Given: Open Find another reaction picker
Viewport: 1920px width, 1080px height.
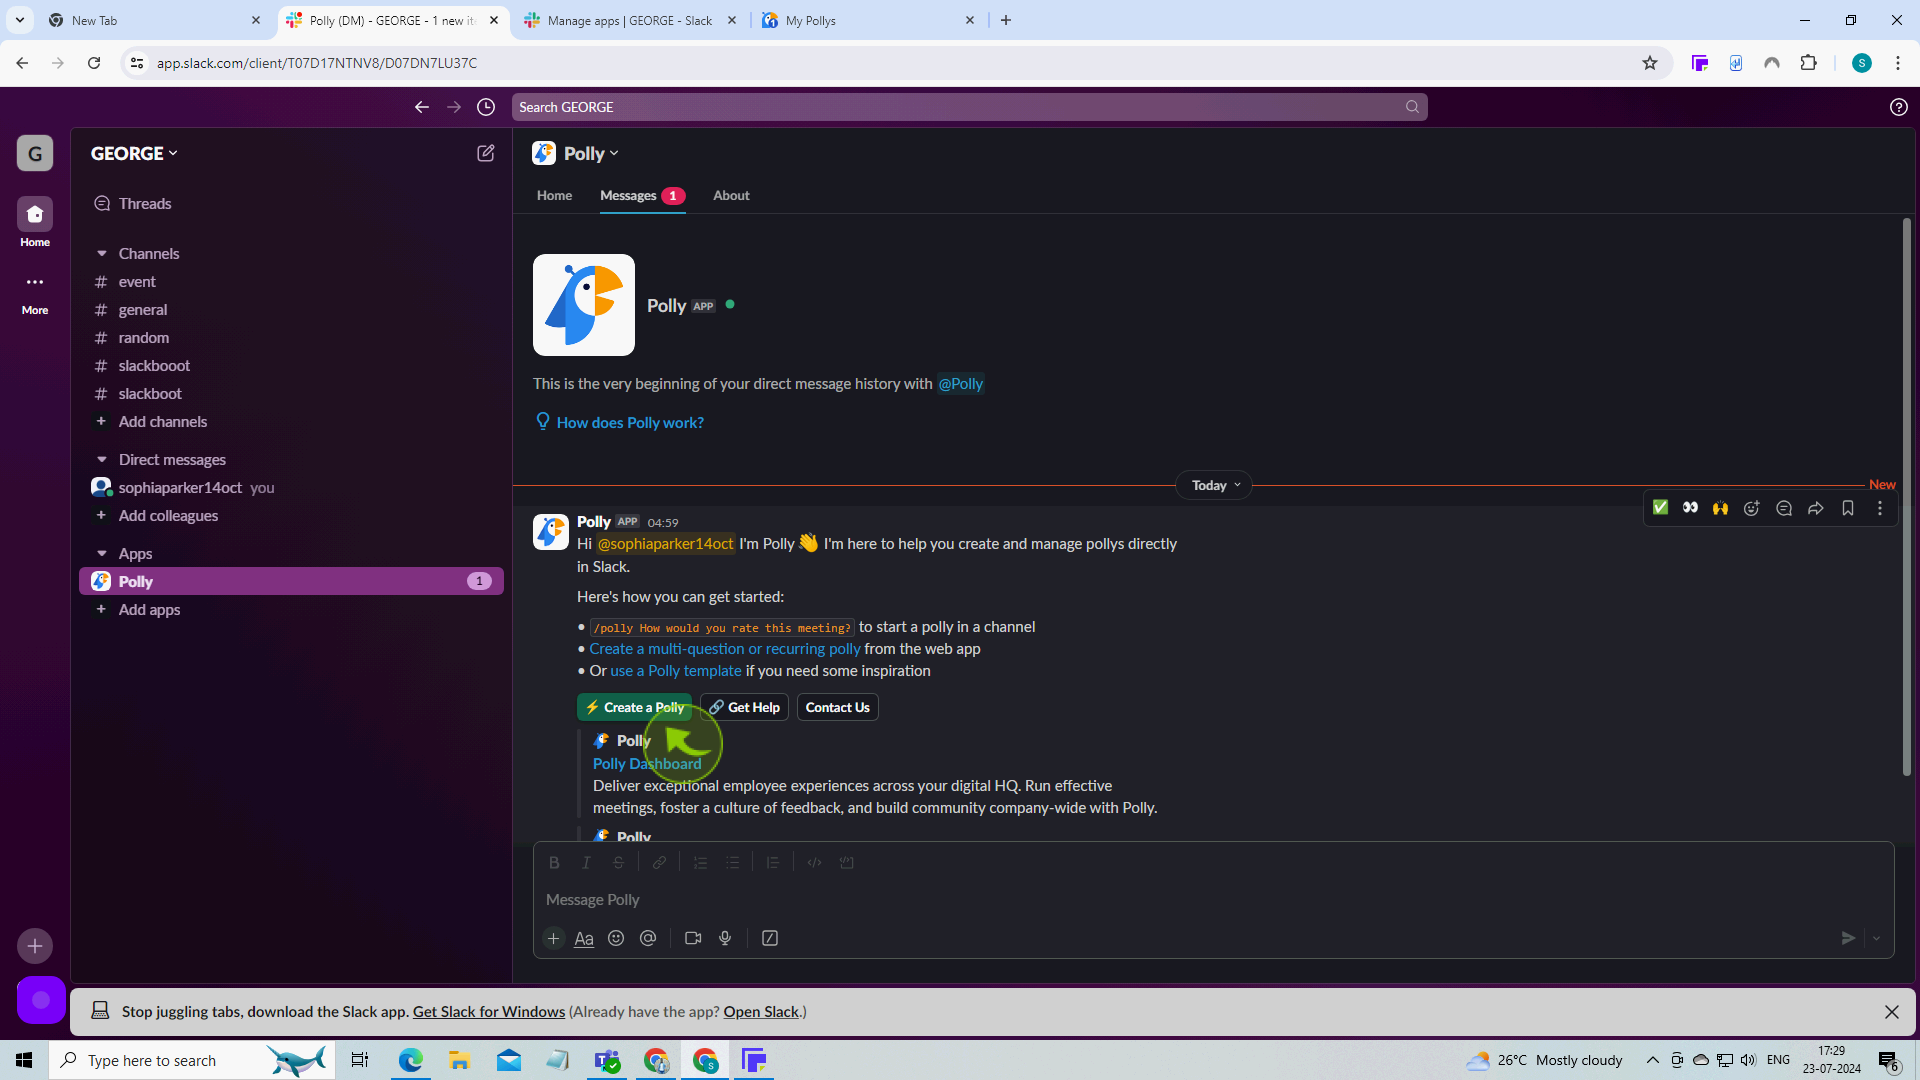Looking at the screenshot, I should [1752, 508].
